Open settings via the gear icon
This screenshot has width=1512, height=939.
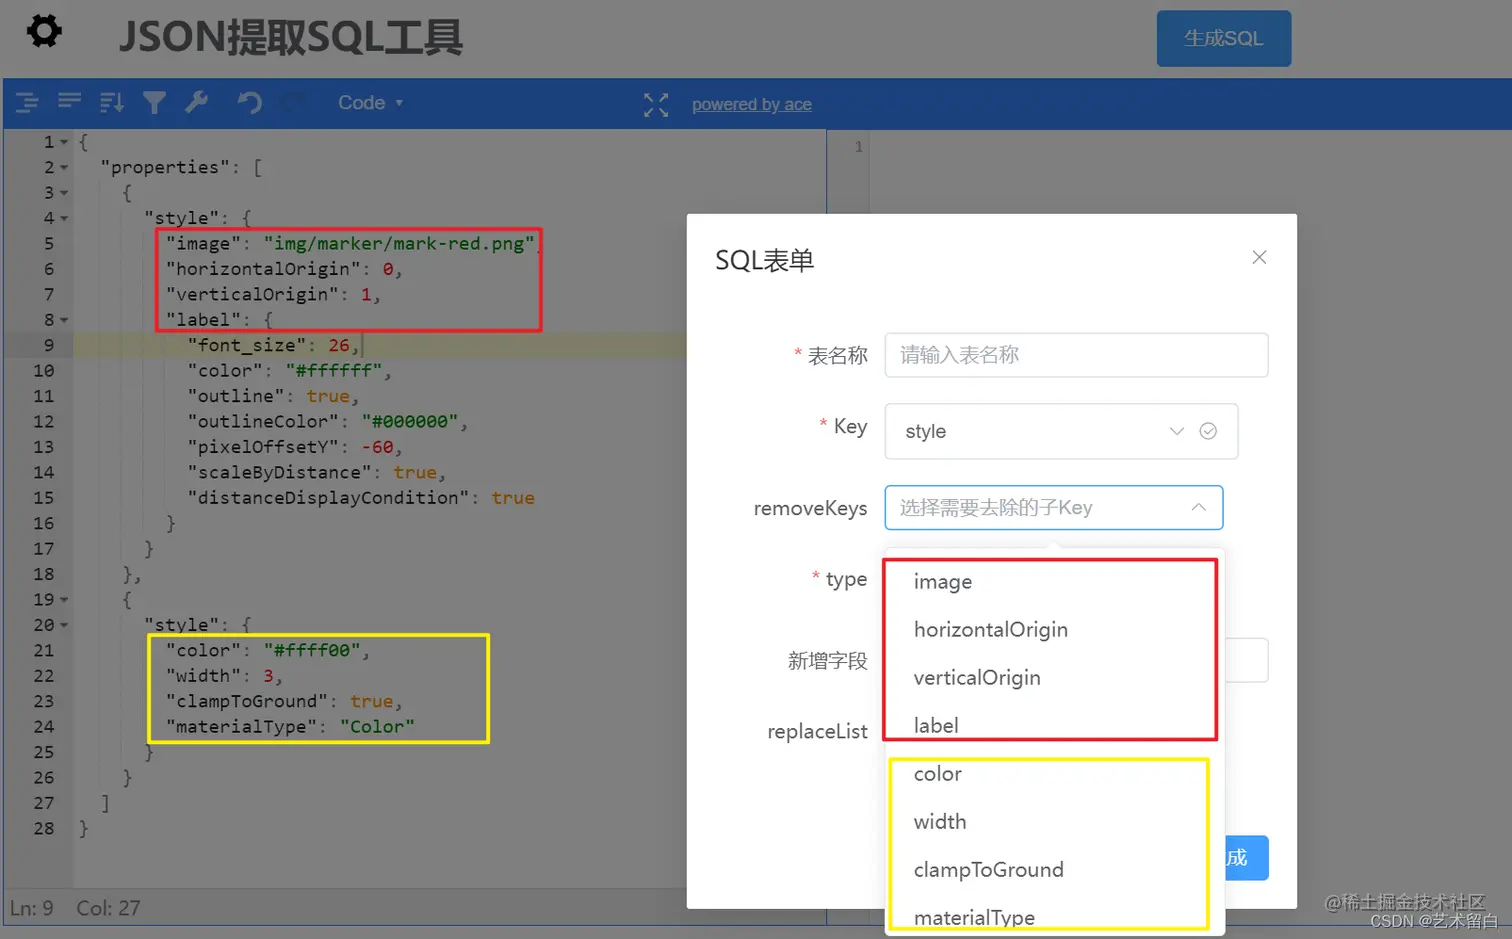tap(44, 31)
